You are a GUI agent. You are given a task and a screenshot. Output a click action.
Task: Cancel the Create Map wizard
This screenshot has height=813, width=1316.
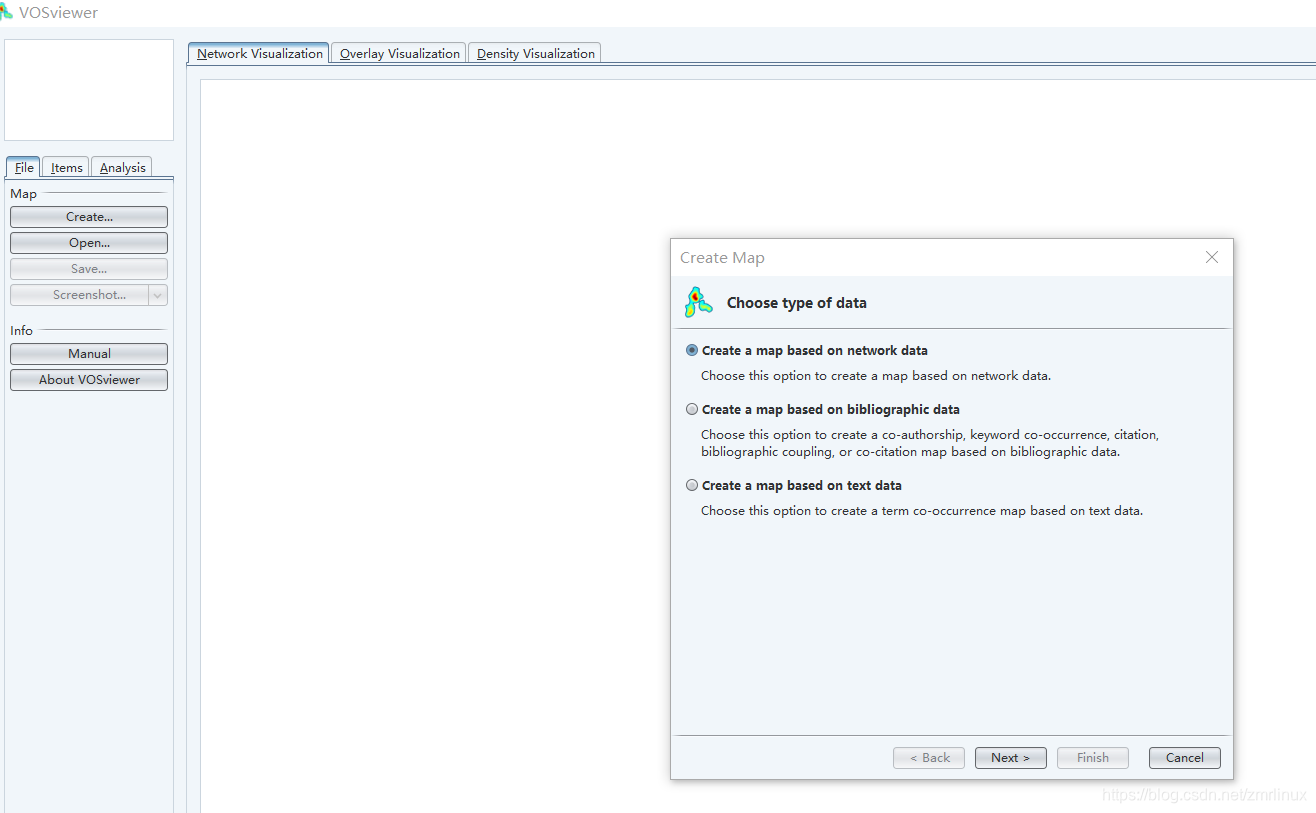(x=1184, y=758)
